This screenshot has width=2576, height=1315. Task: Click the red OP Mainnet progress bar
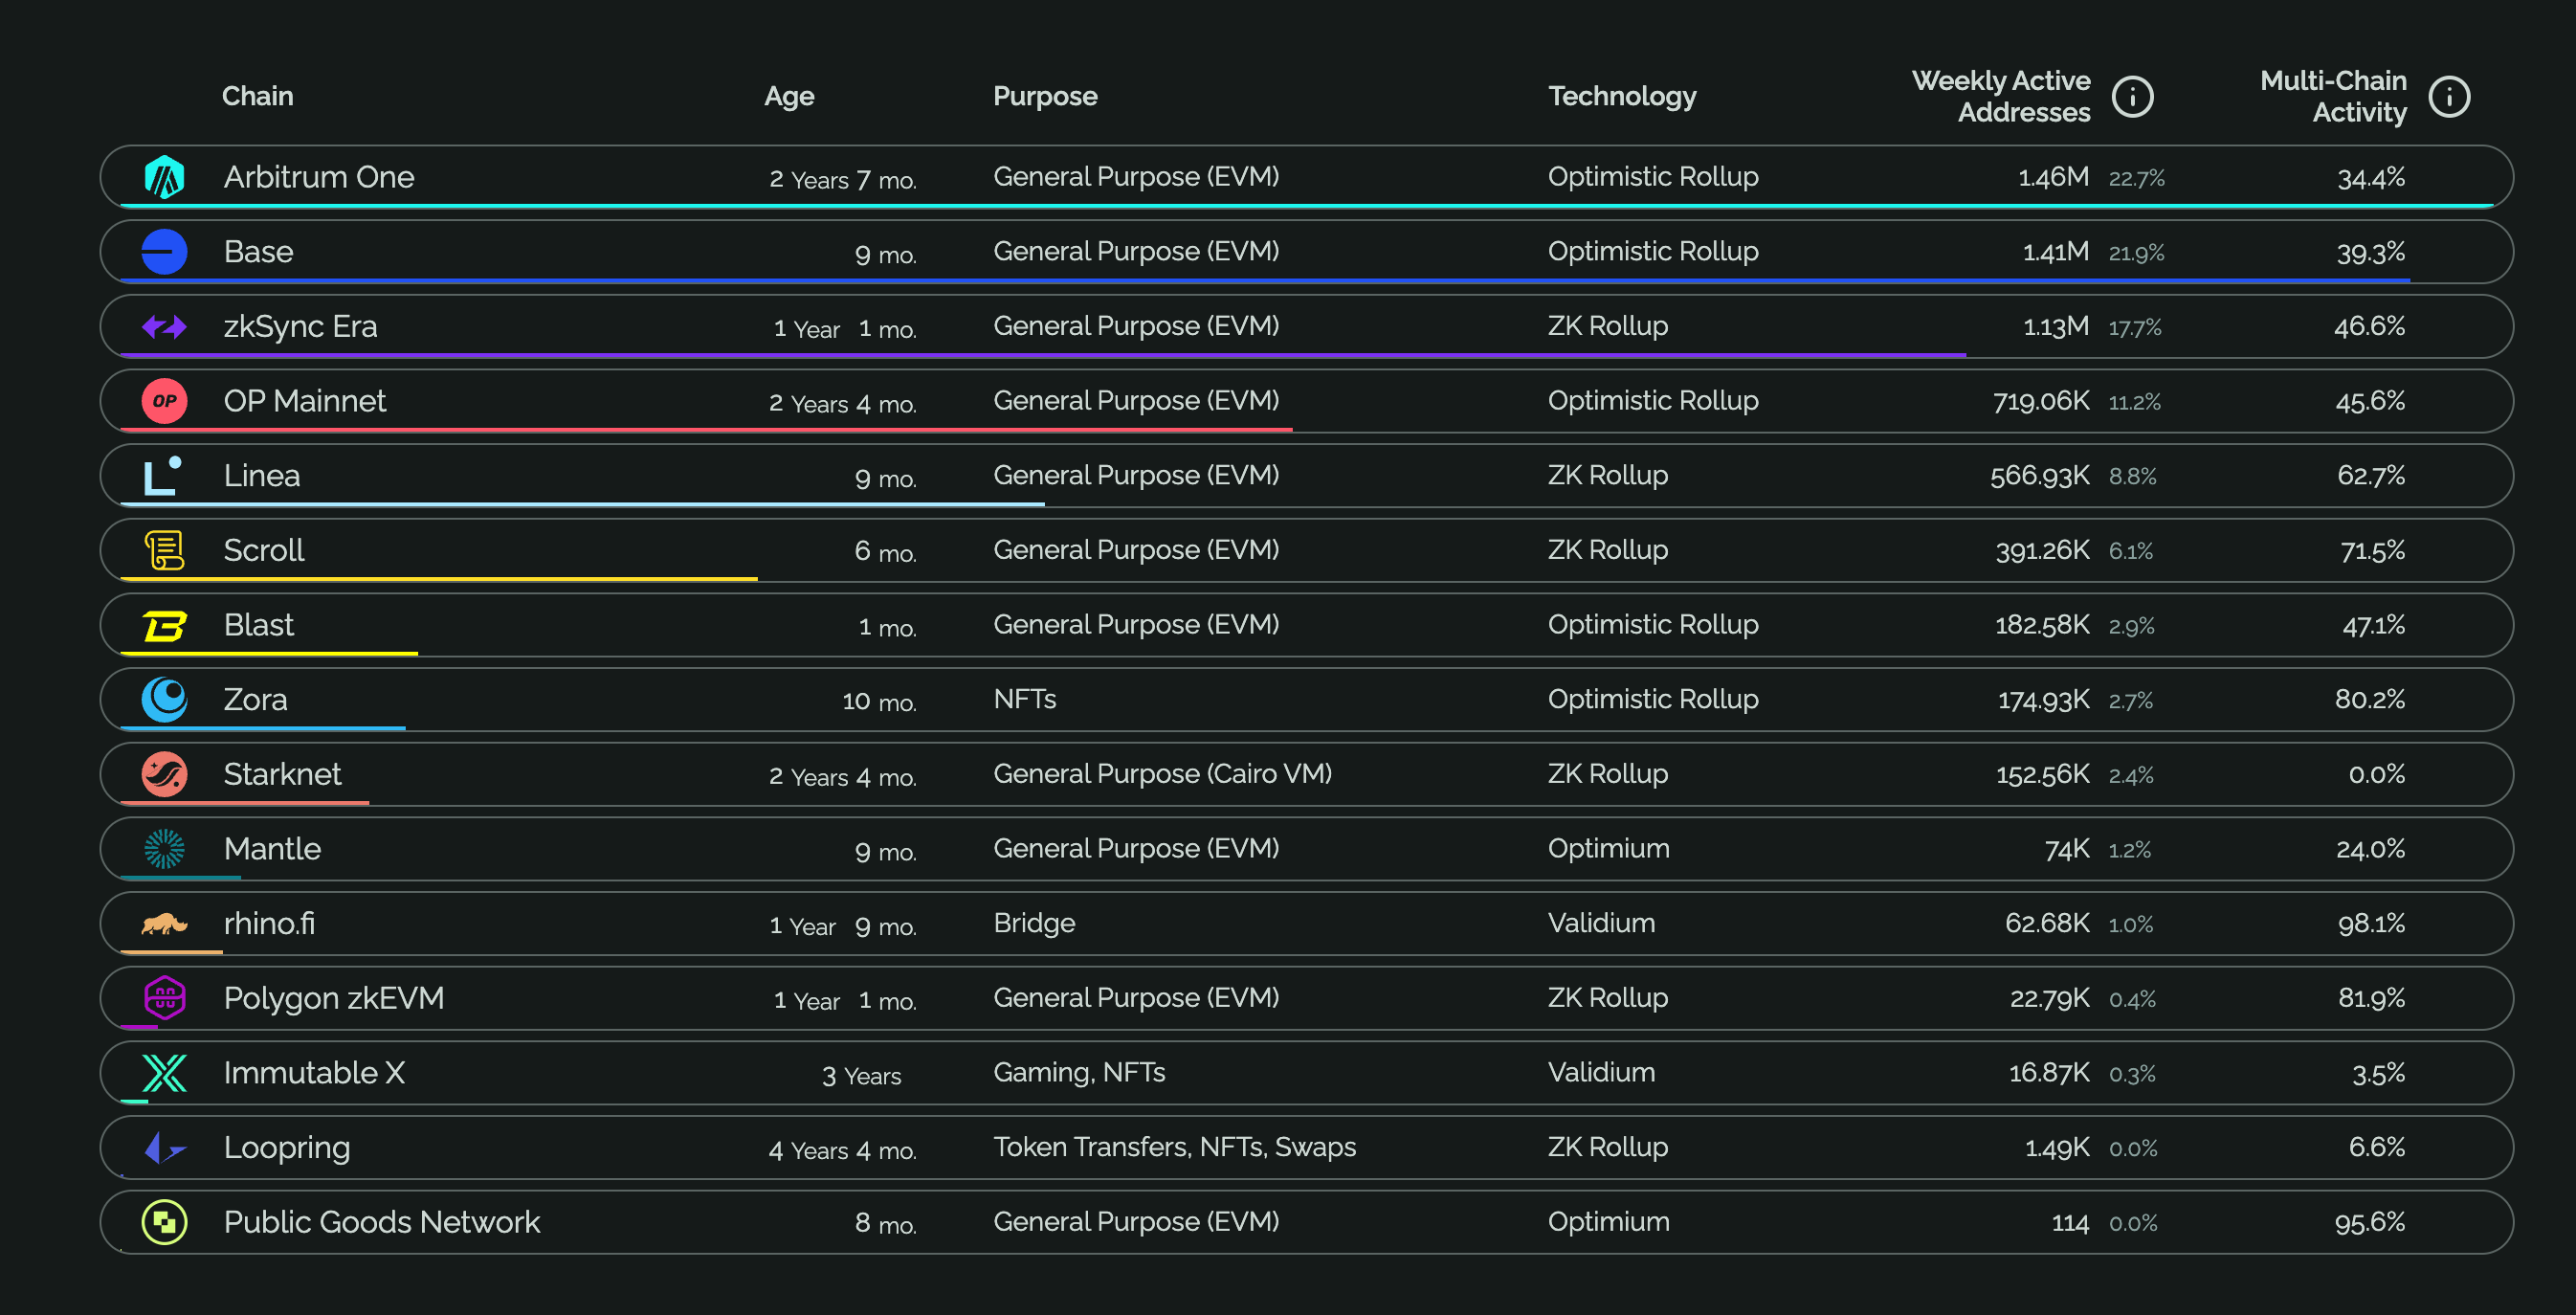coord(705,430)
